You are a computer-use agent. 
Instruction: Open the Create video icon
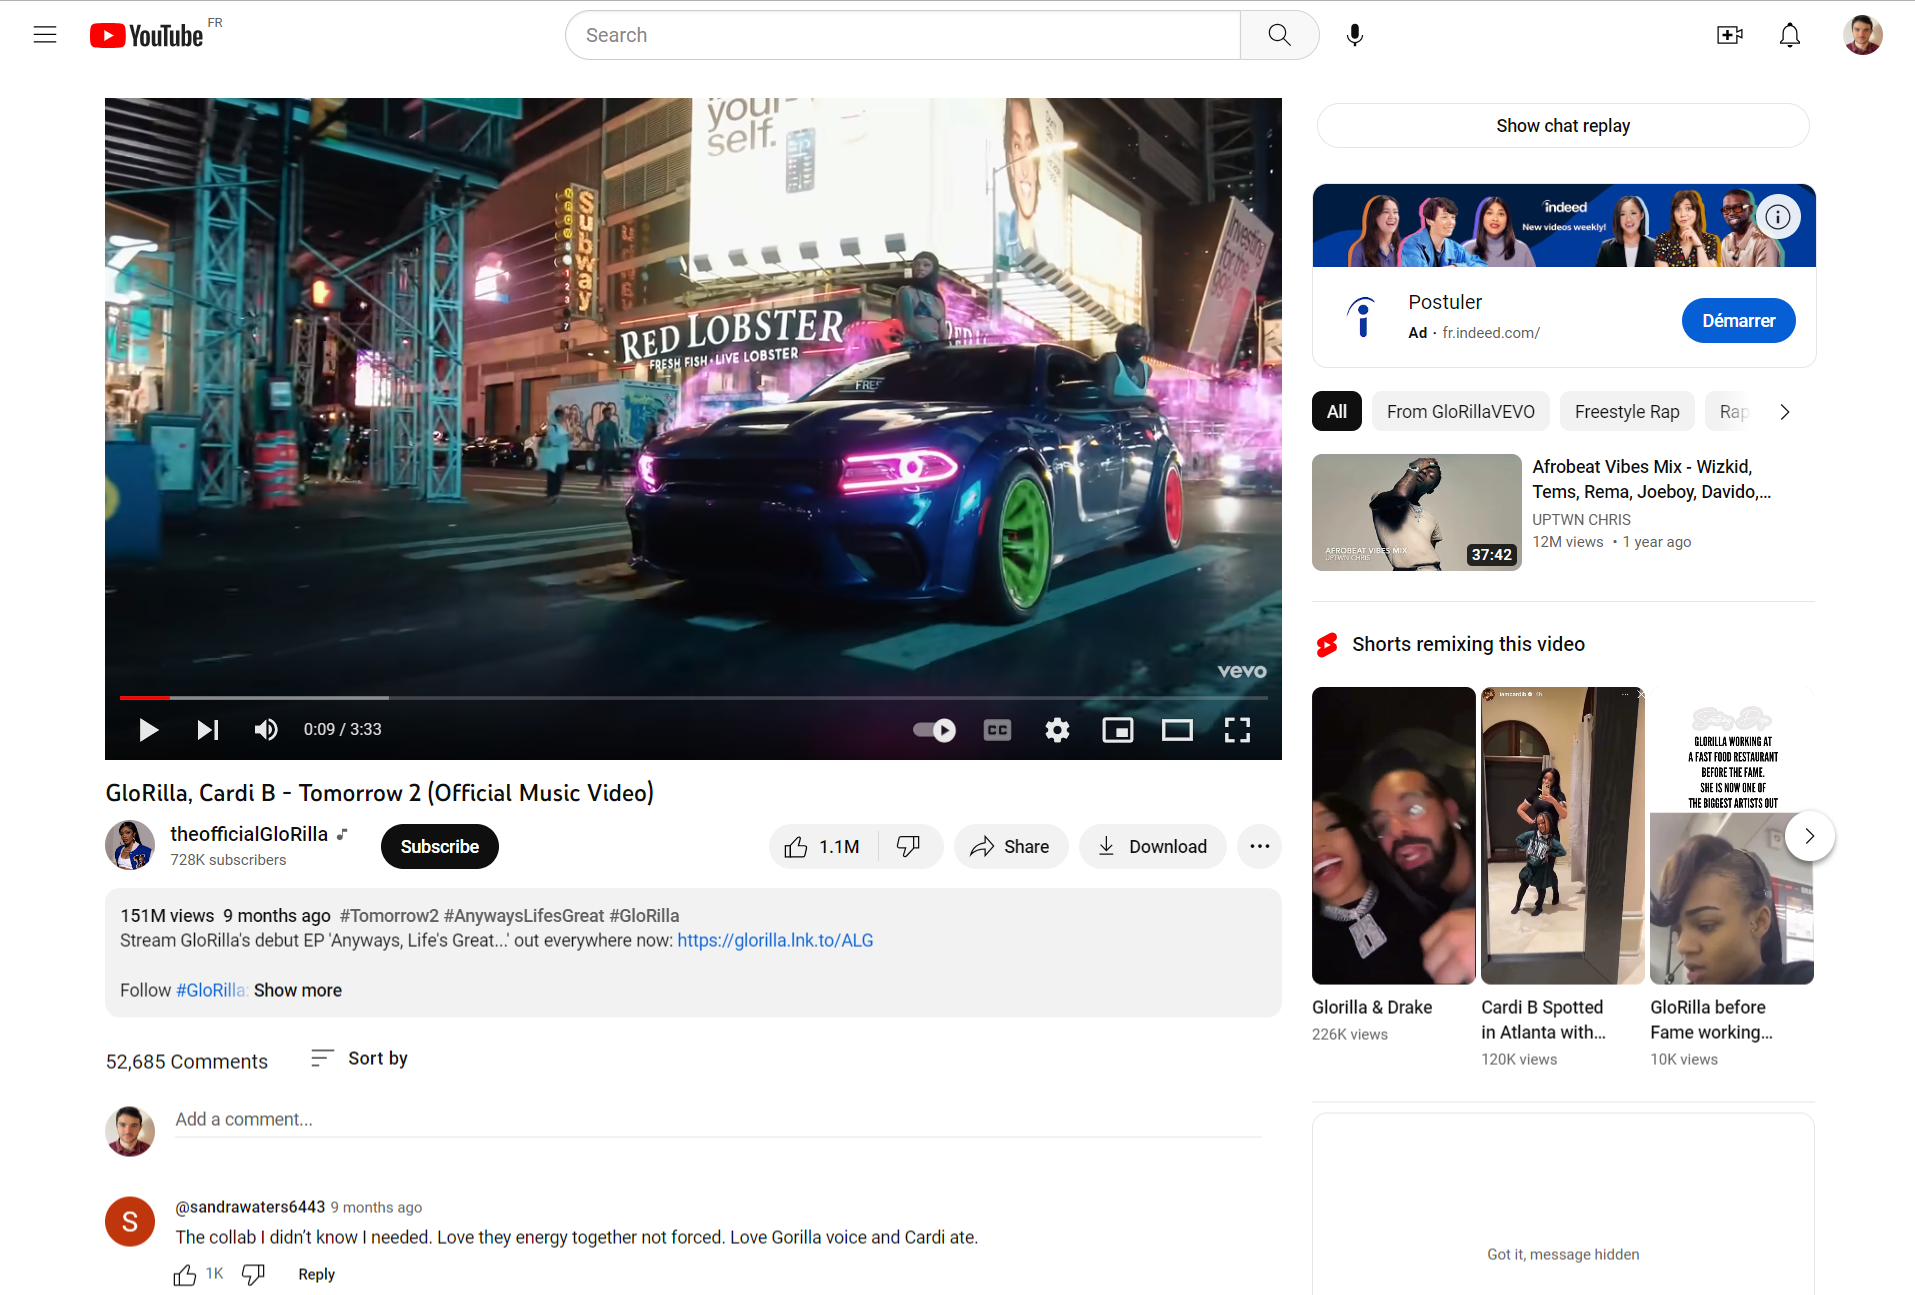(x=1729, y=35)
